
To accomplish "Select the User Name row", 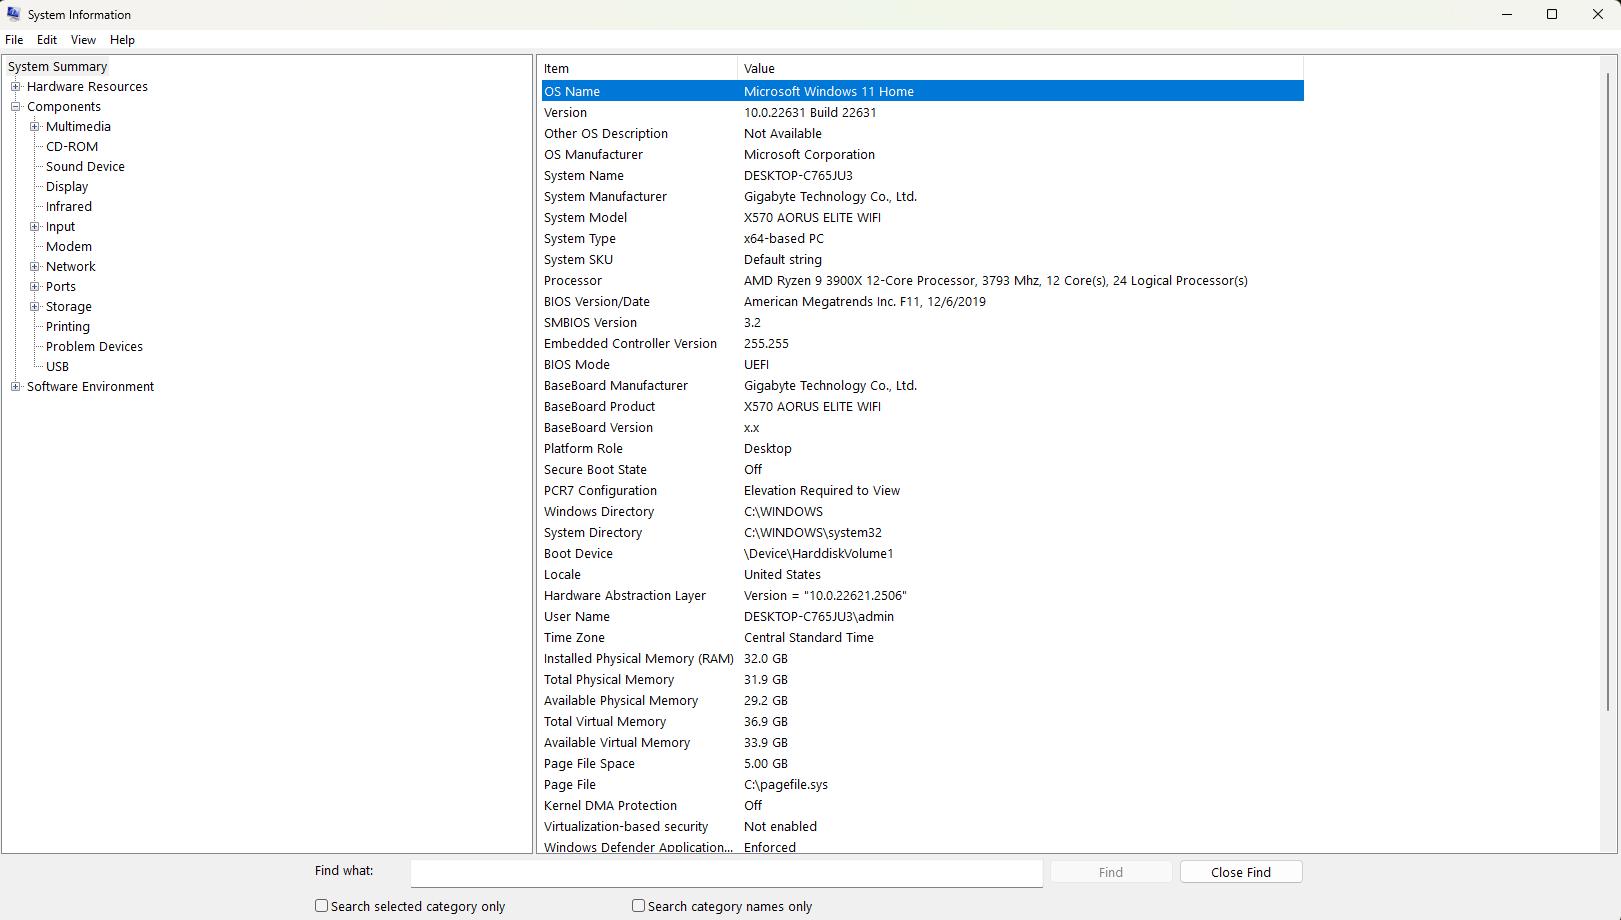I will 922,616.
